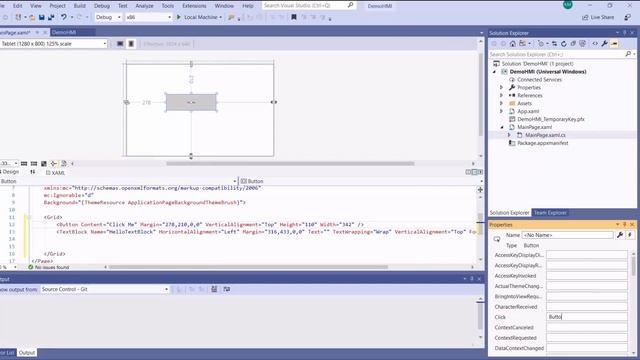
Task: Select the MainPage.xaml.cs file
Action: click(x=545, y=135)
